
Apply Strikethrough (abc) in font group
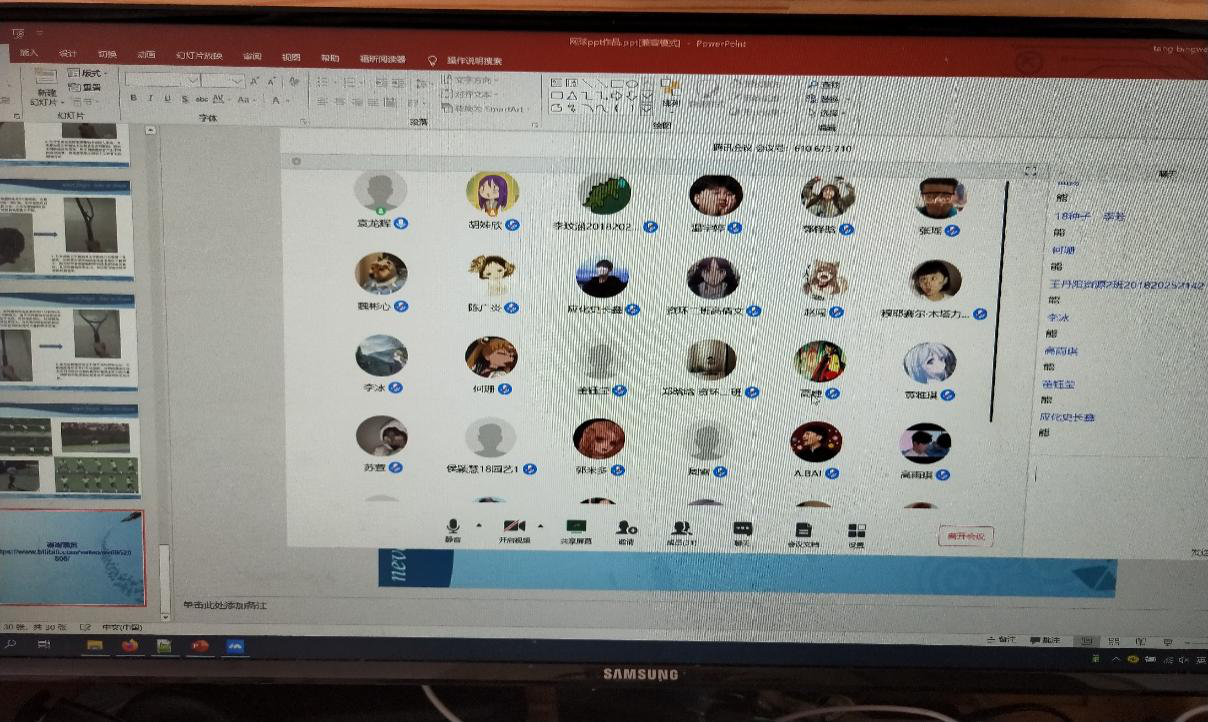click(x=202, y=99)
